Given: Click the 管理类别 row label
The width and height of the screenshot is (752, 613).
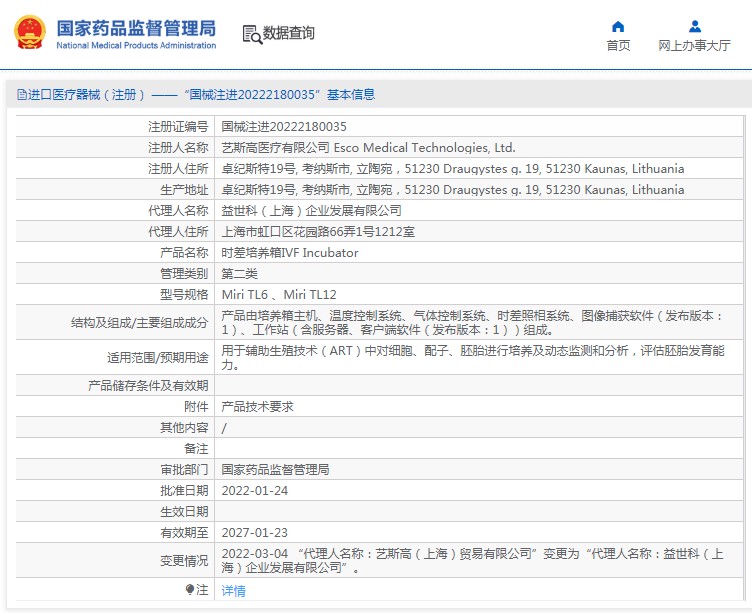Looking at the screenshot, I should [184, 274].
